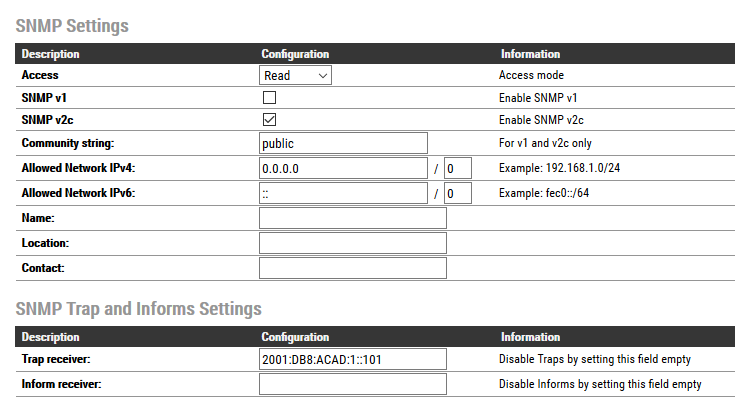The width and height of the screenshot is (735, 403).
Task: Click the Trap receiver address field
Action: tap(352, 359)
